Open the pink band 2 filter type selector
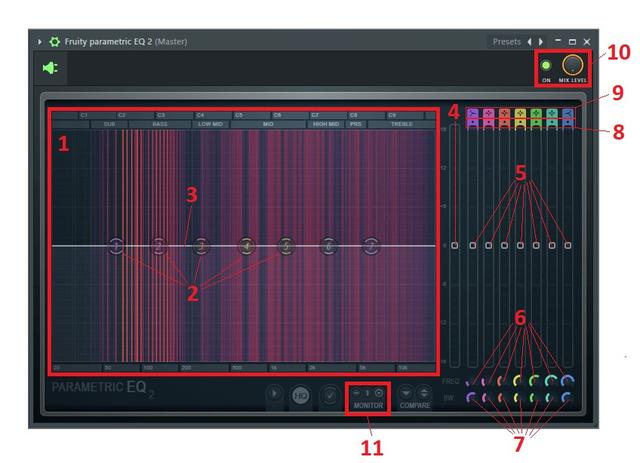Image resolution: width=640 pixels, height=463 pixels. click(489, 114)
